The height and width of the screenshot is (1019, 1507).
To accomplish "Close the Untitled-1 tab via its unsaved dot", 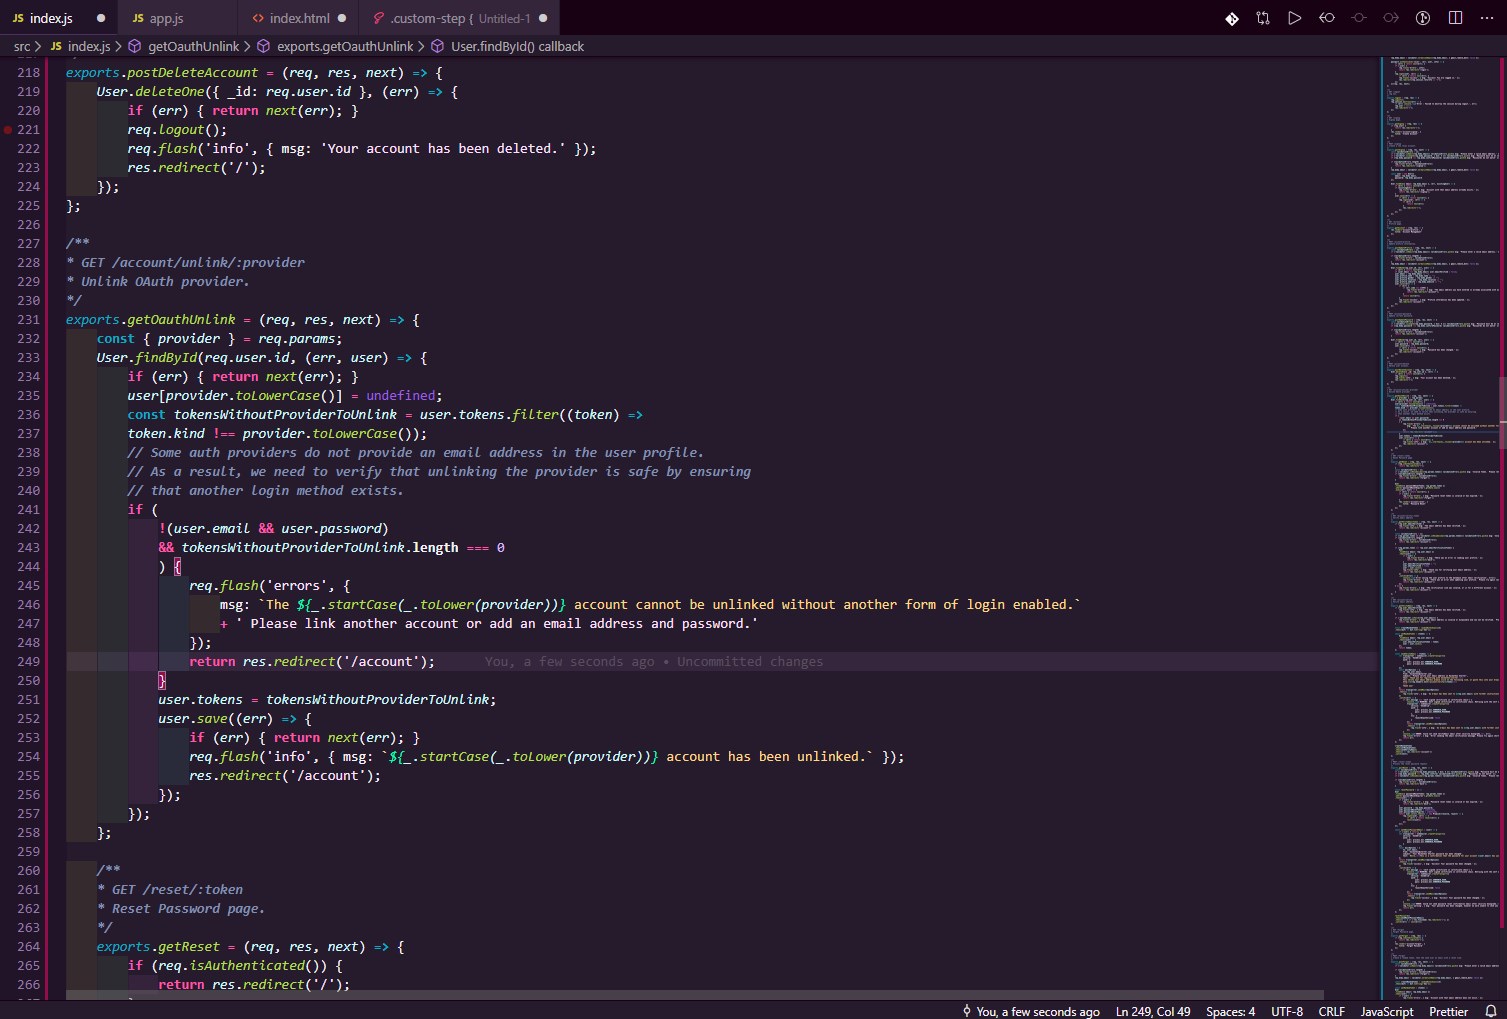I will point(543,18).
